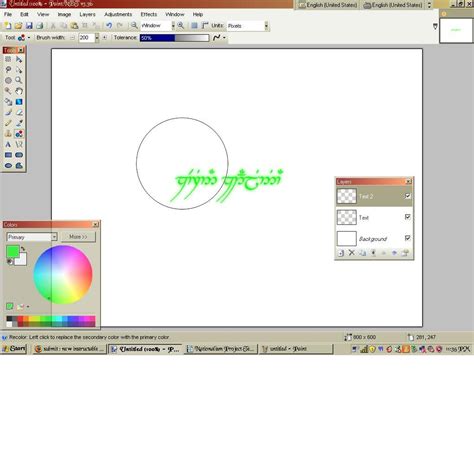The image size is (474, 474).
Task: Toggle visibility checkbox of Background layer
Action: [408, 238]
